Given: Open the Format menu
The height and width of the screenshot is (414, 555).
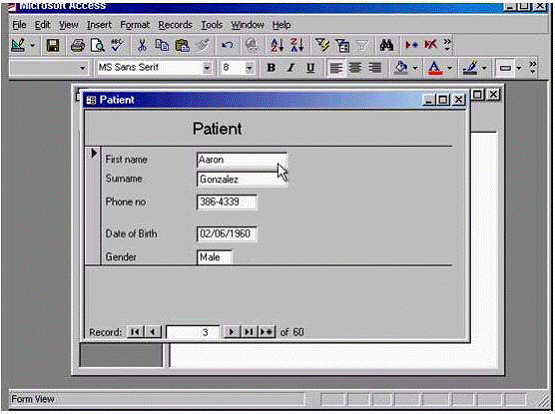Looking at the screenshot, I should point(135,25).
